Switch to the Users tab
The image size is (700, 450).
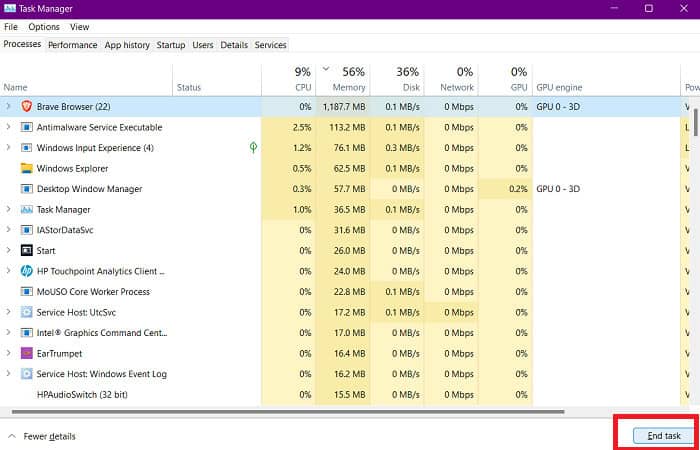point(203,45)
